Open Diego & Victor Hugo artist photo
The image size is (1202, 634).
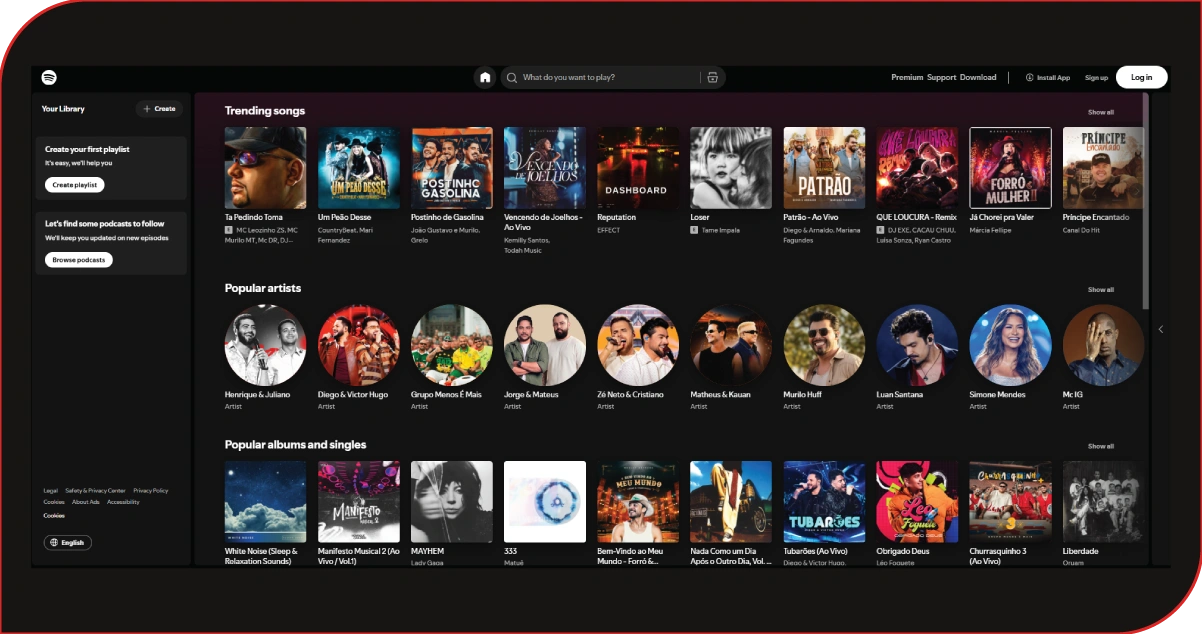tap(359, 345)
